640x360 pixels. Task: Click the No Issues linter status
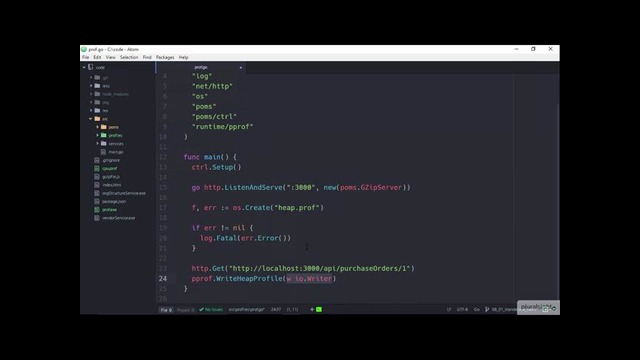(211, 309)
